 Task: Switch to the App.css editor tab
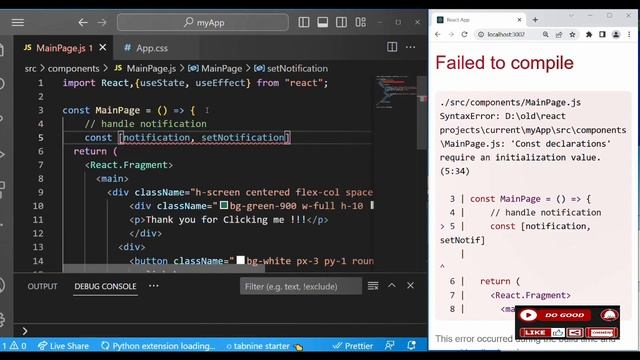pos(146,48)
